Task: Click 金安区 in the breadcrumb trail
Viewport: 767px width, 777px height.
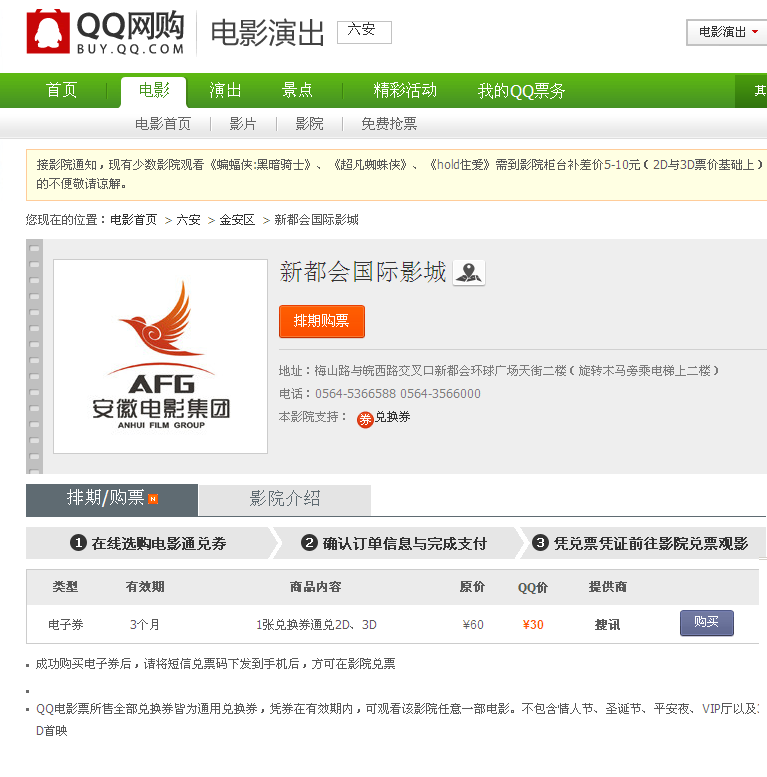Action: [x=237, y=220]
